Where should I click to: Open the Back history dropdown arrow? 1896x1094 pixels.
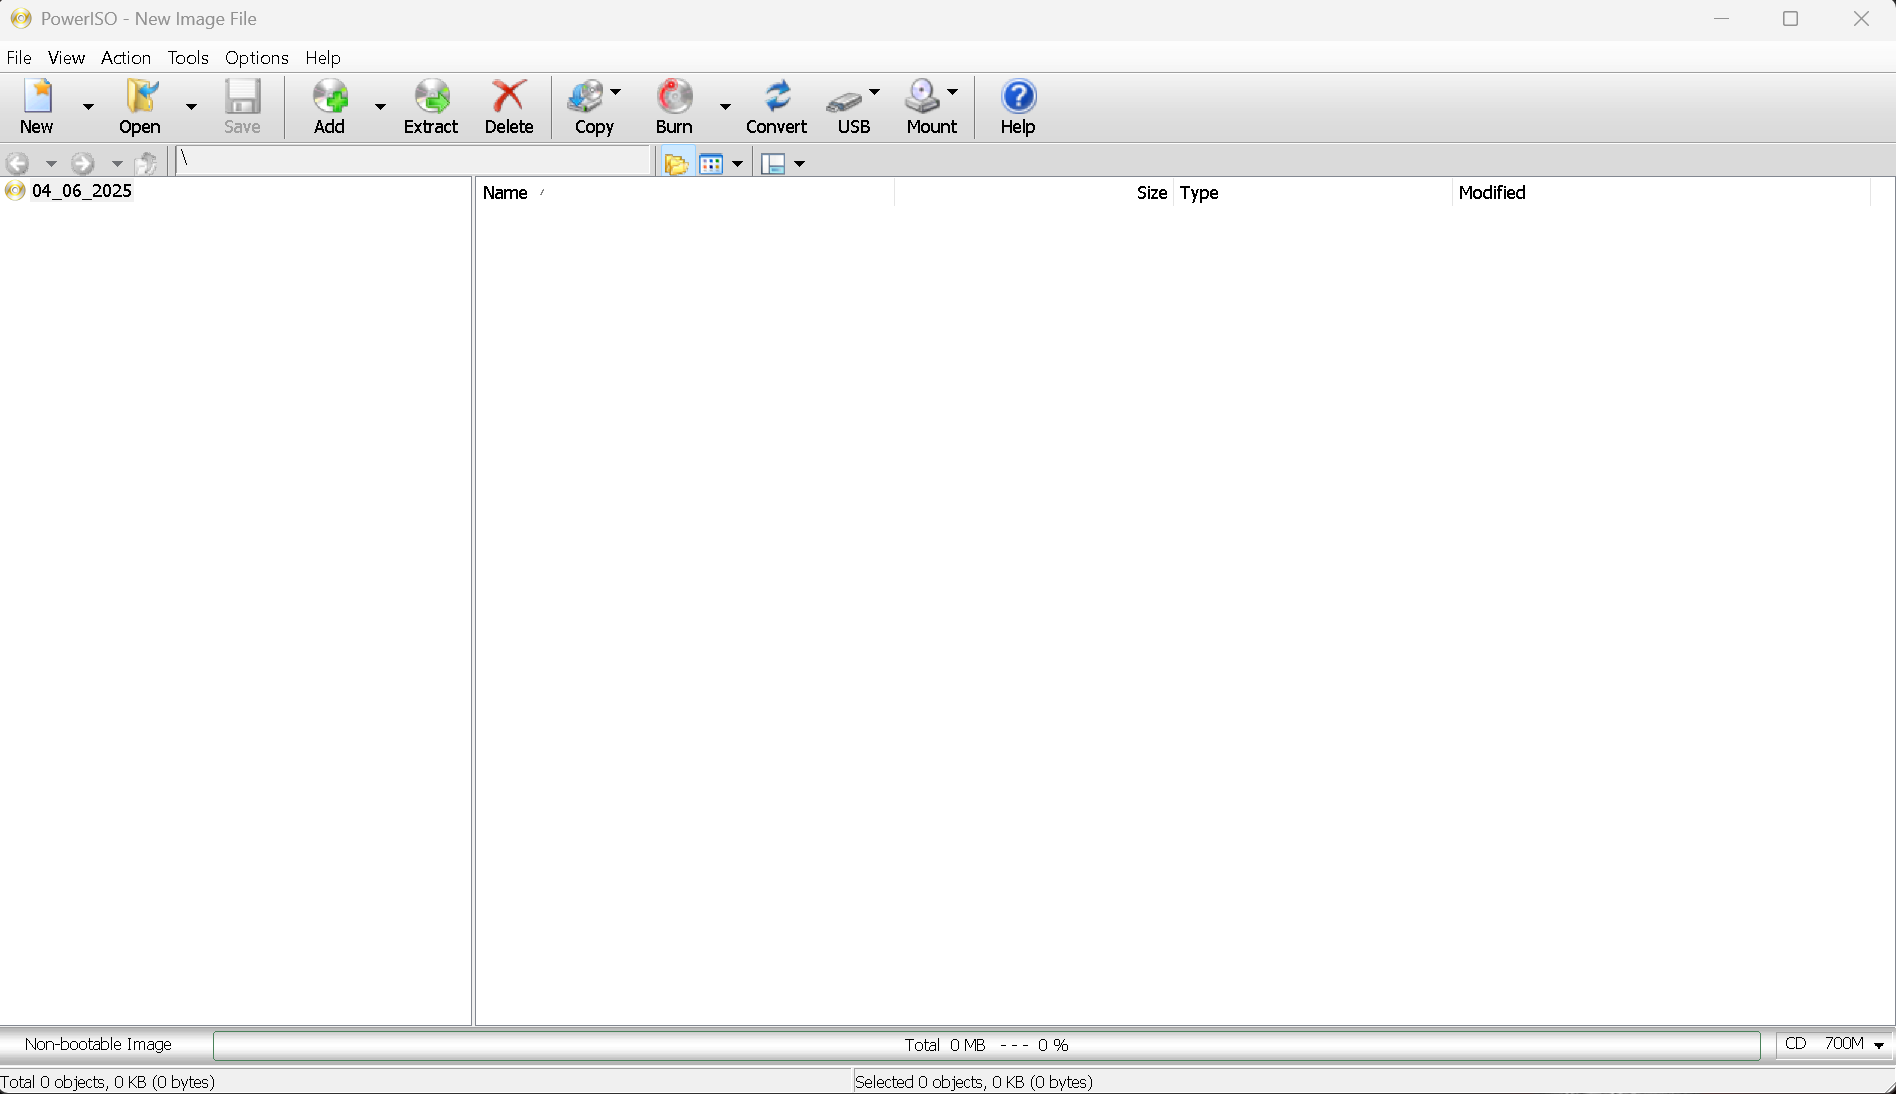51,163
